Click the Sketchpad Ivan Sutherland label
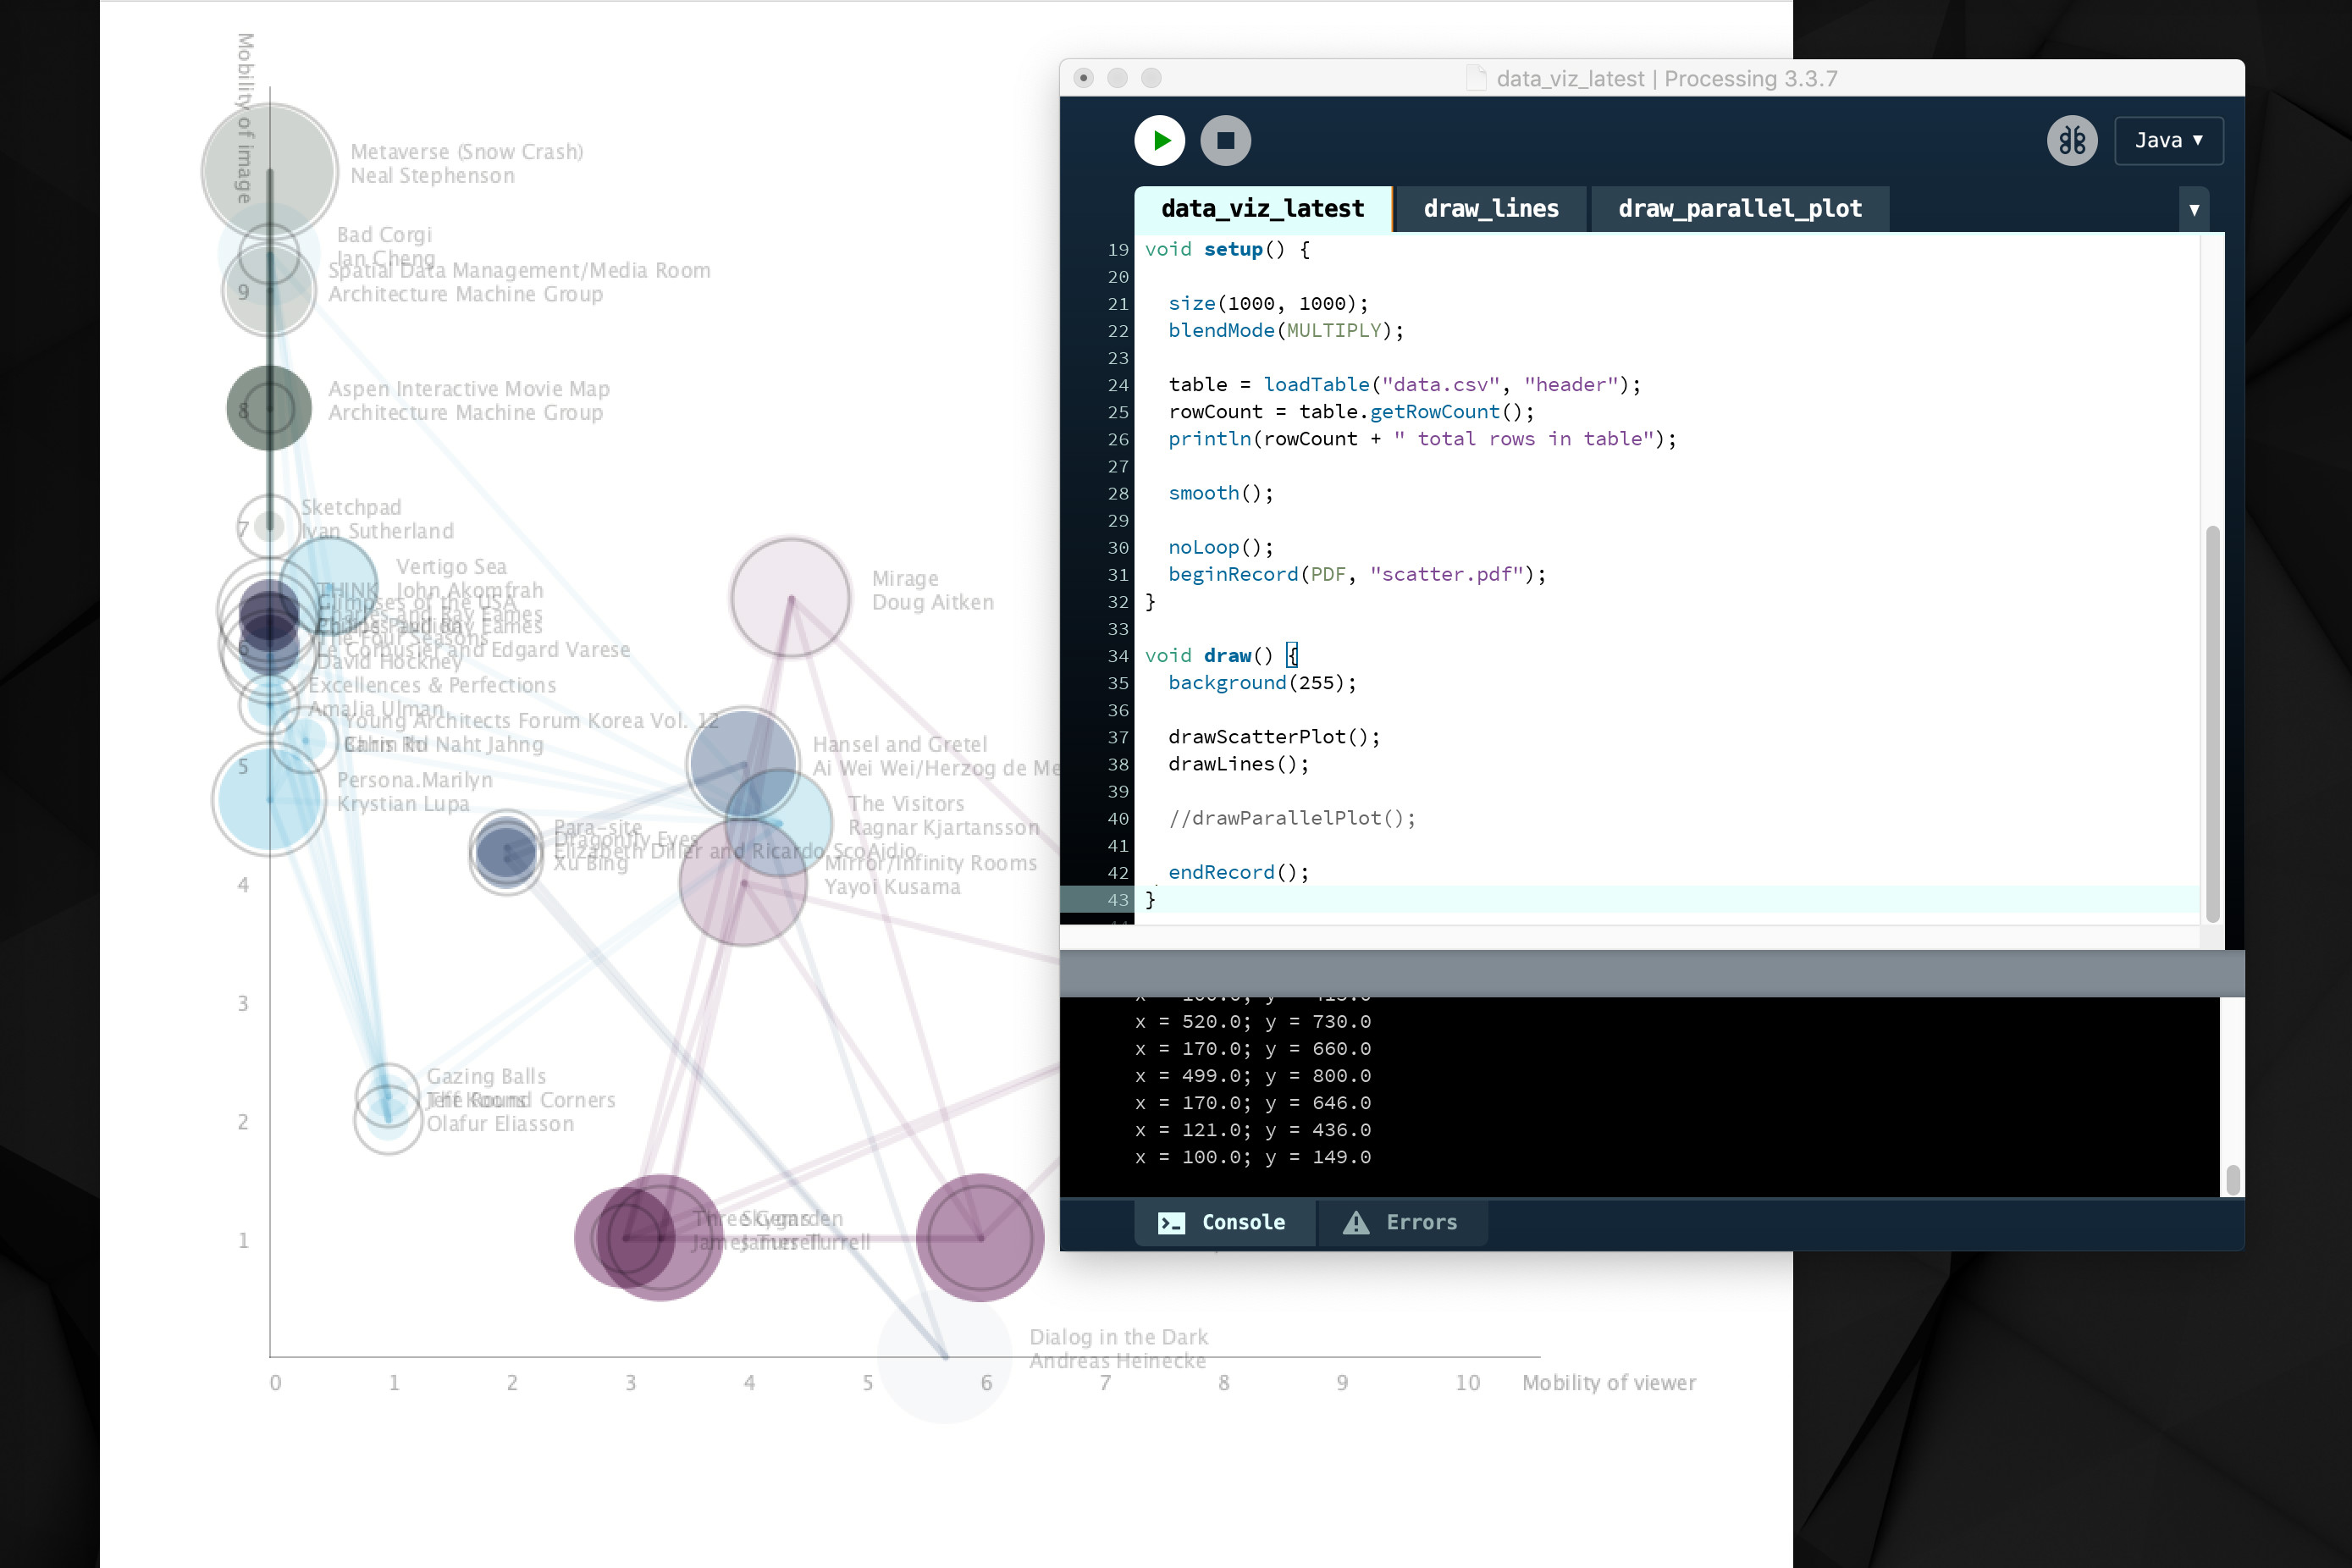Viewport: 2352px width, 1568px height. tap(376, 519)
